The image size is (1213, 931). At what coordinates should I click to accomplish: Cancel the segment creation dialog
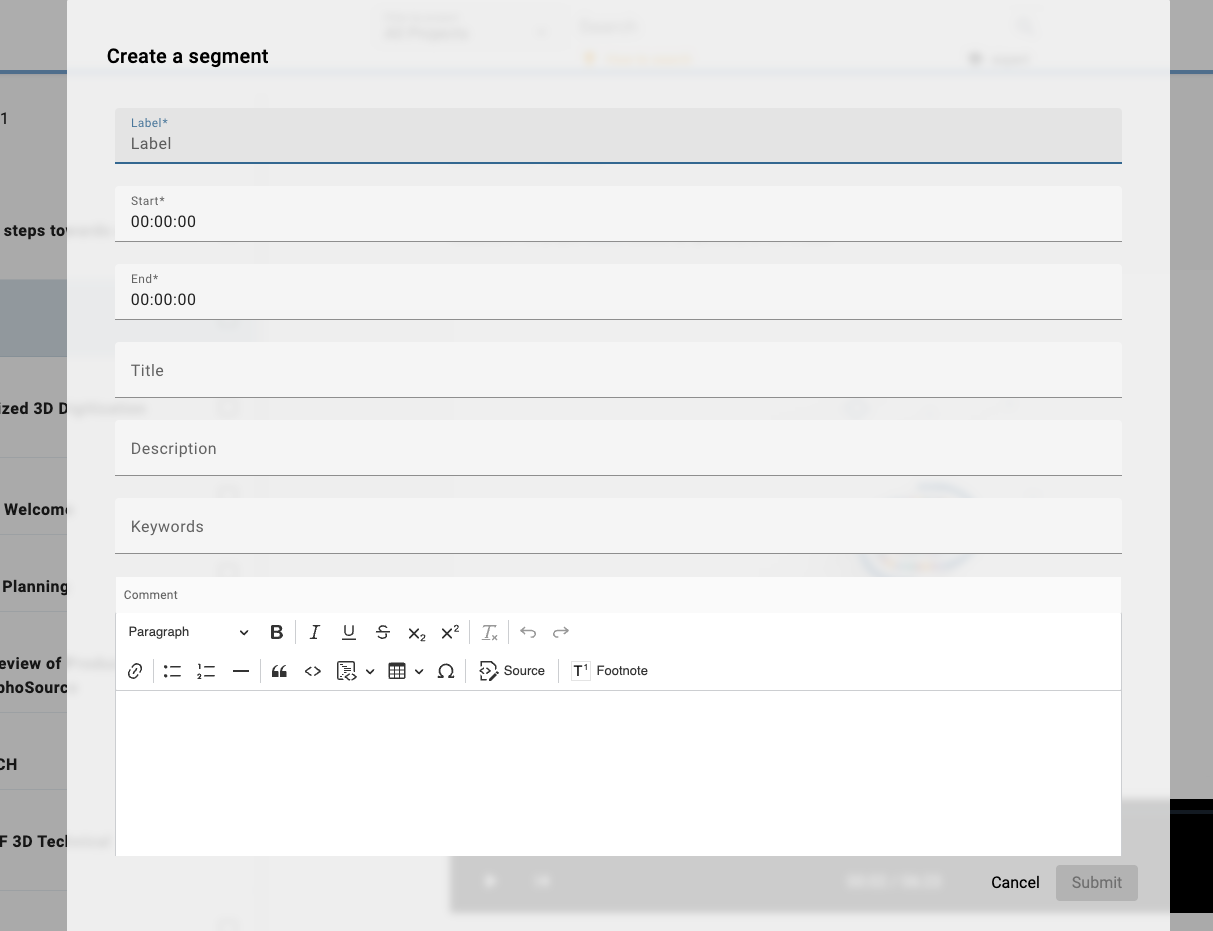pyautogui.click(x=1015, y=883)
